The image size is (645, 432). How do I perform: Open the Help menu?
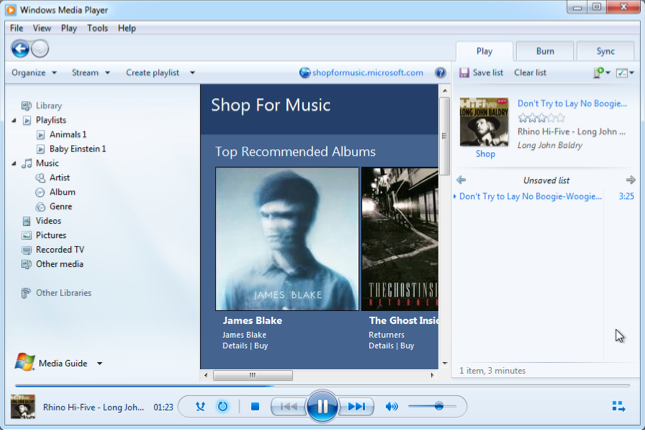(127, 28)
